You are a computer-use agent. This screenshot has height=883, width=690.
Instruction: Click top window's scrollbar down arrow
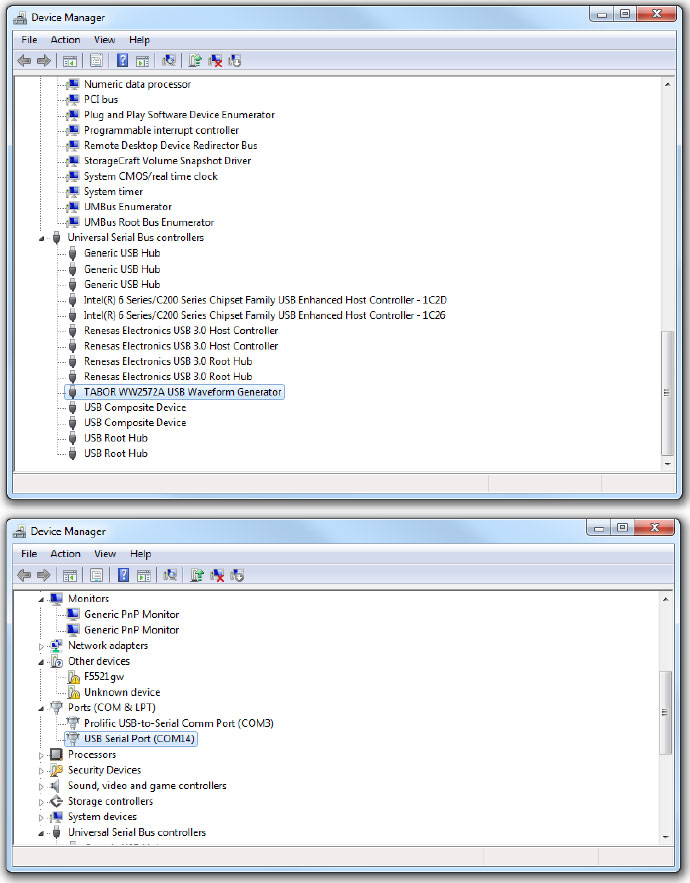tap(668, 462)
